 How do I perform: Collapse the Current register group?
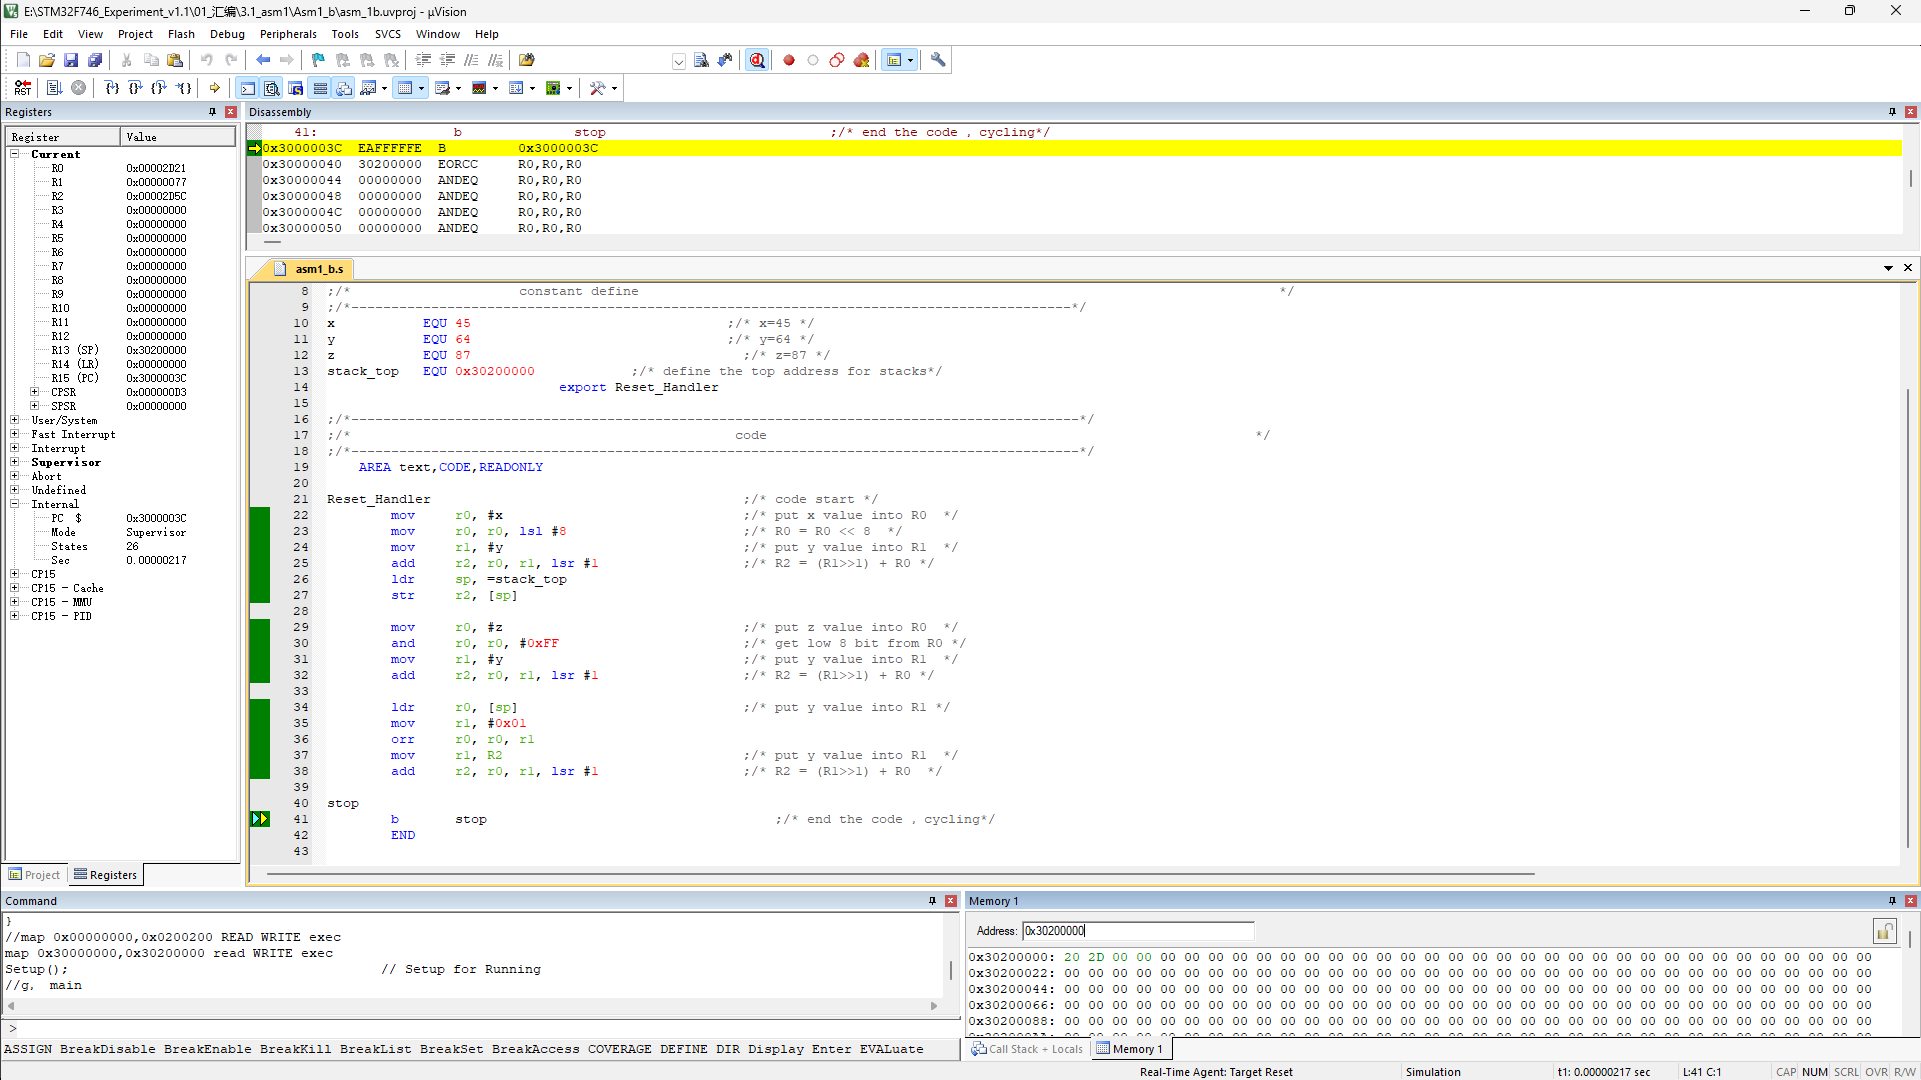point(15,154)
